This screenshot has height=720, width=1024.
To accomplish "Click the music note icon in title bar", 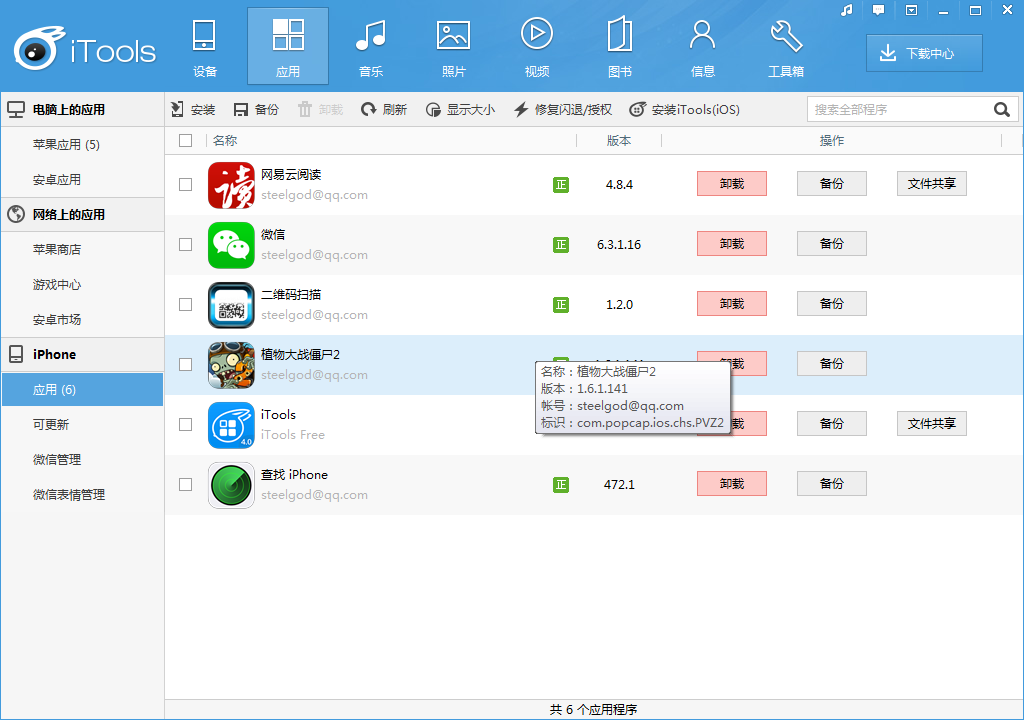I will click(847, 10).
